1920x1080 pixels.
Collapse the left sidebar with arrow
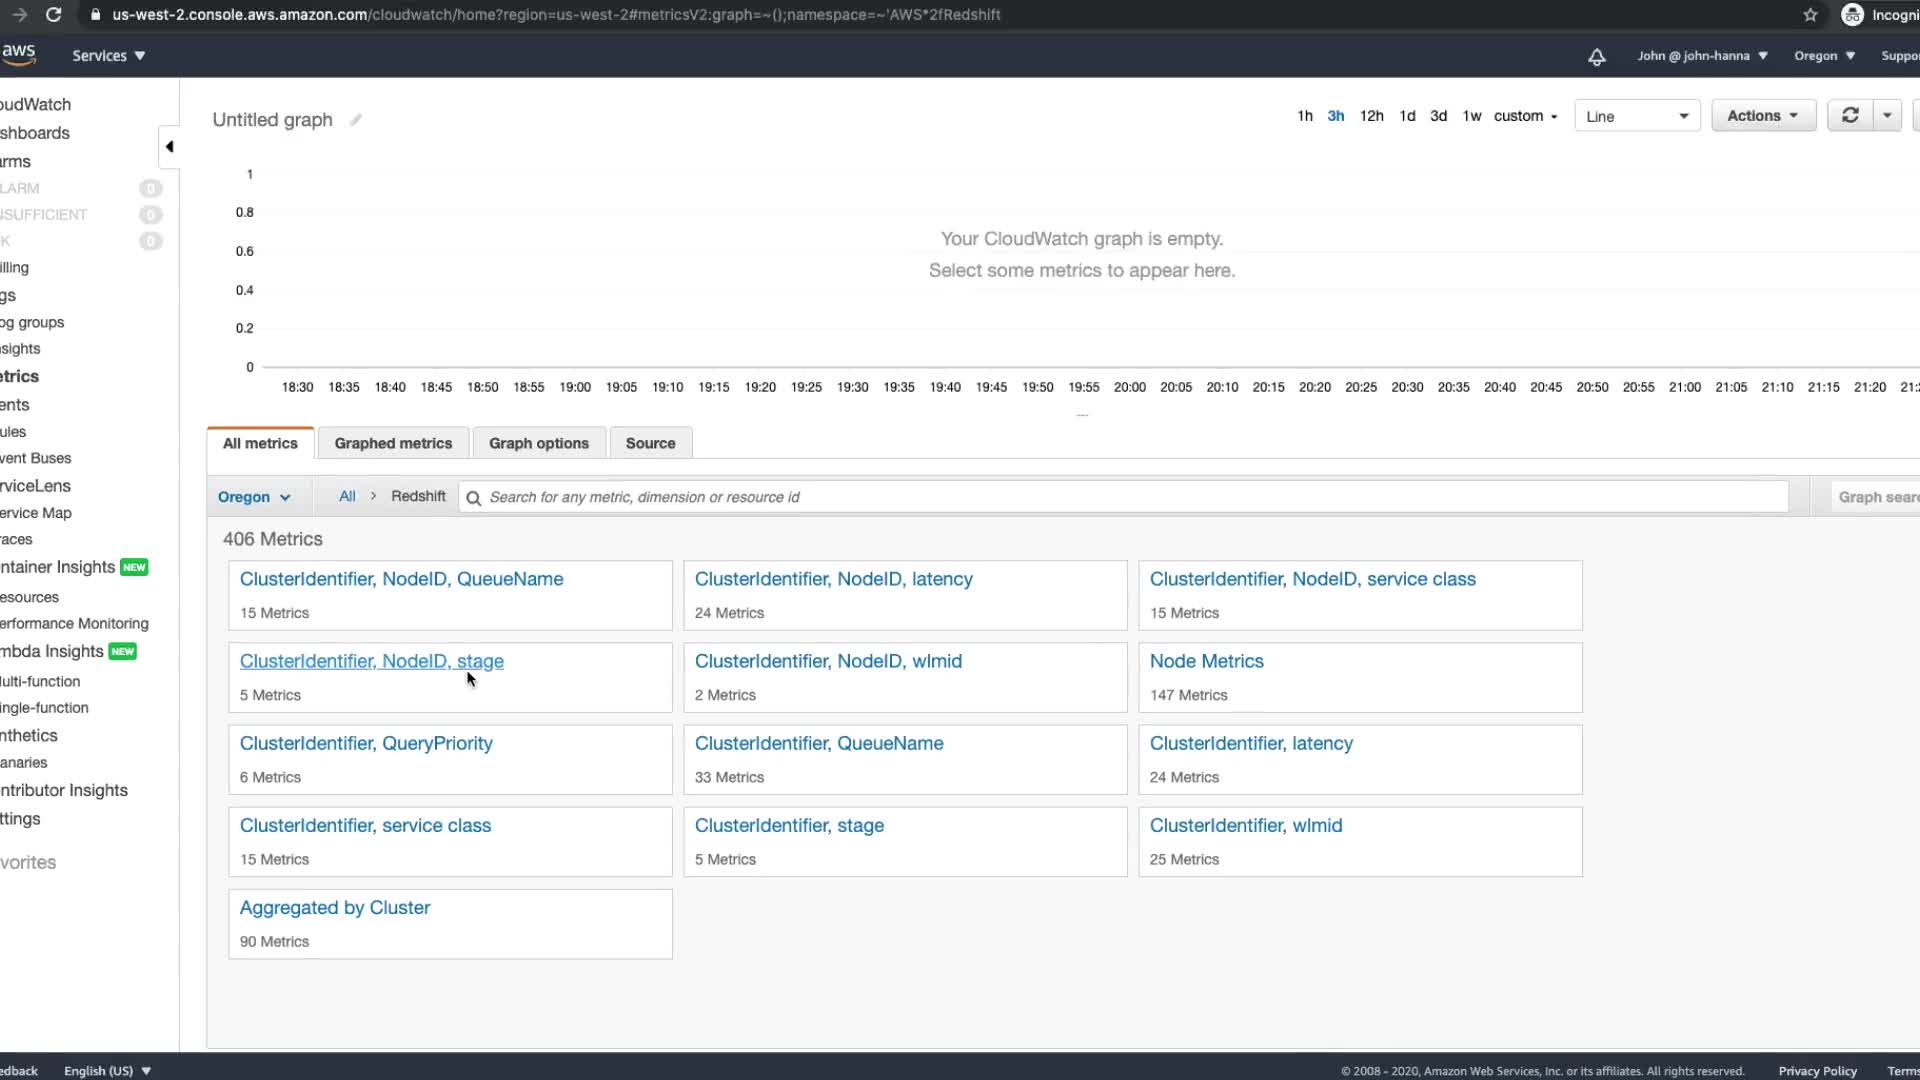169,147
